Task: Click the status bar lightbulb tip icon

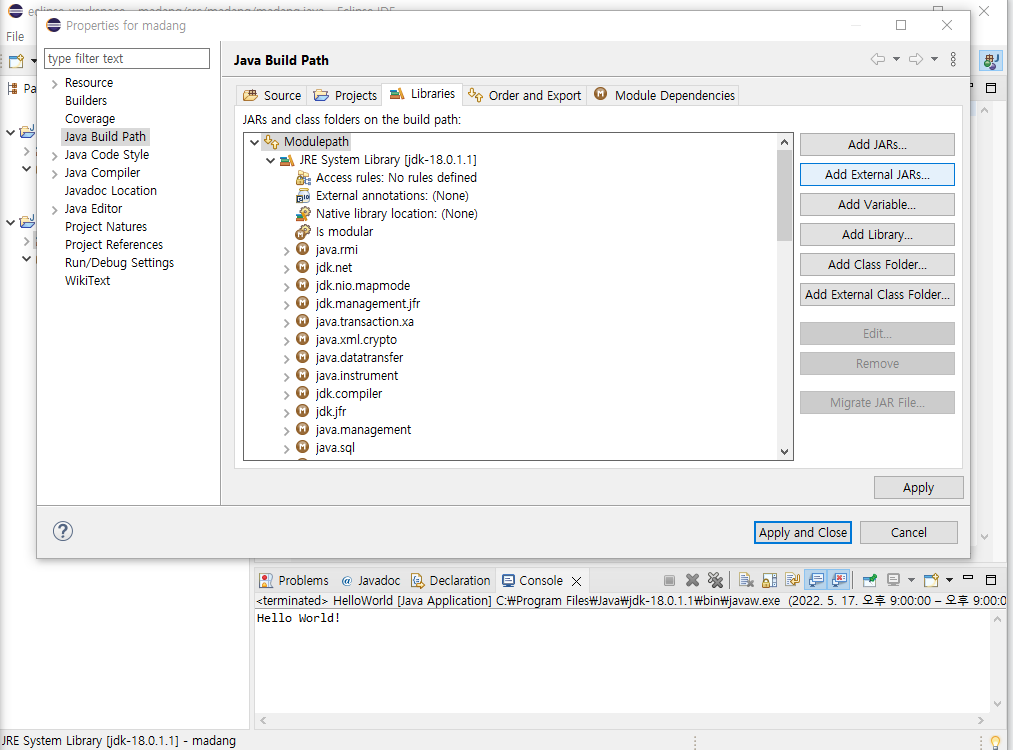Action: click(995, 743)
